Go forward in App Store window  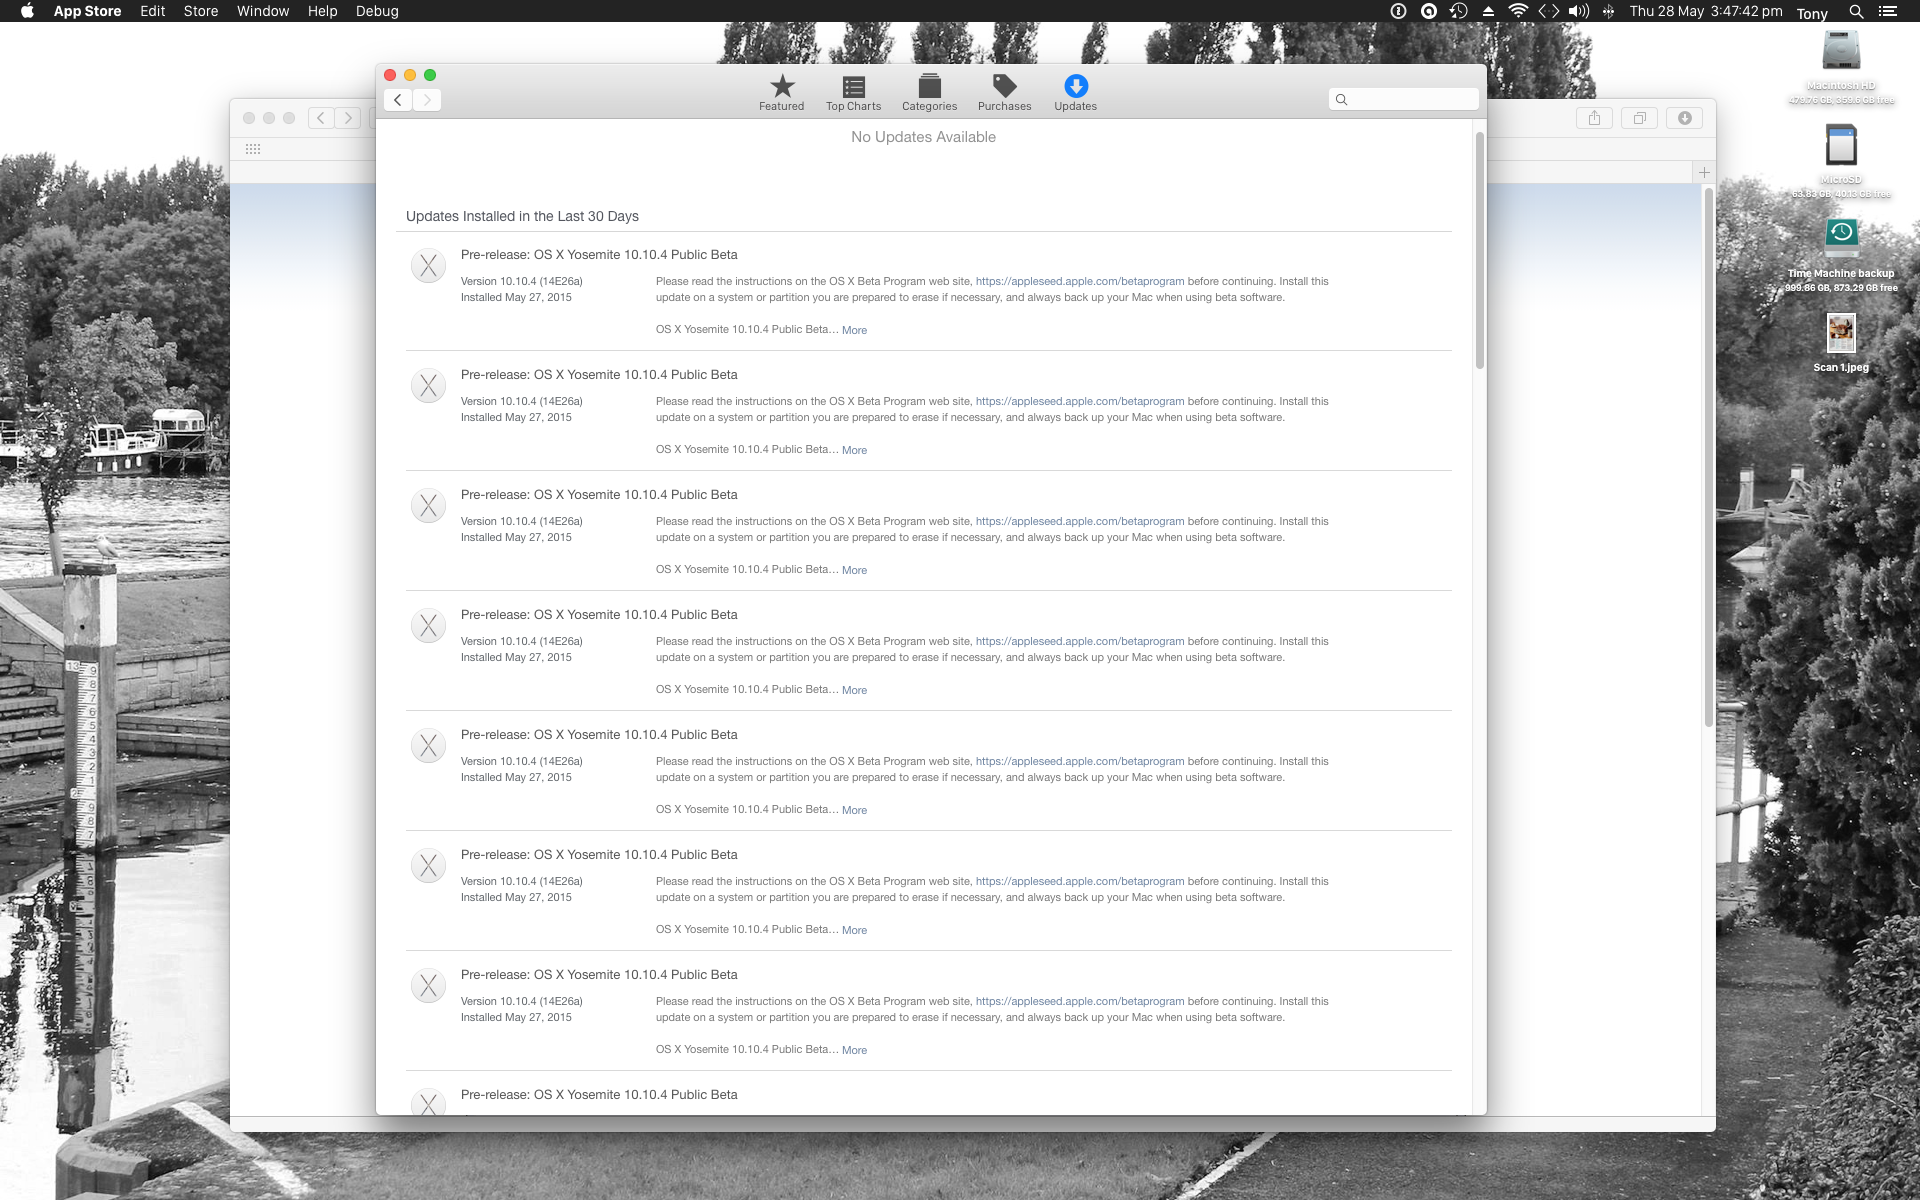pyautogui.click(x=427, y=100)
